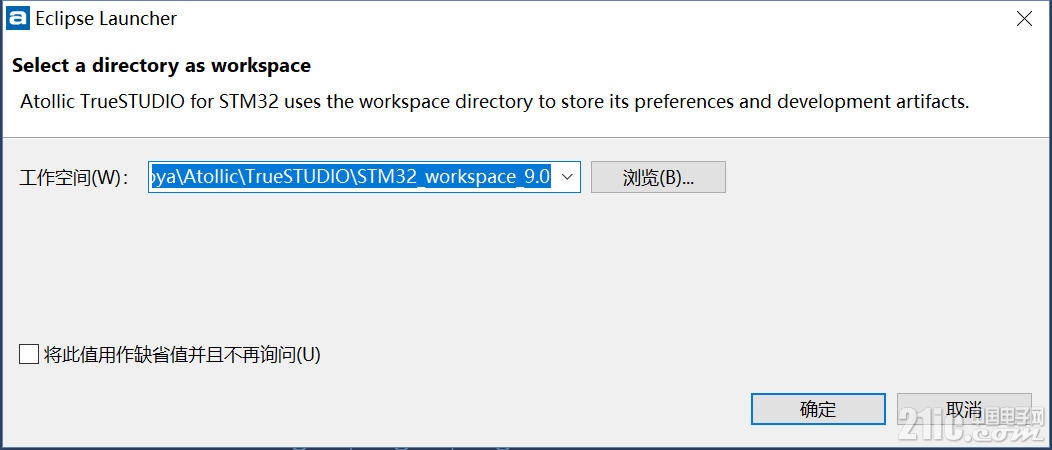Cancel with the 取消 button

(964, 408)
